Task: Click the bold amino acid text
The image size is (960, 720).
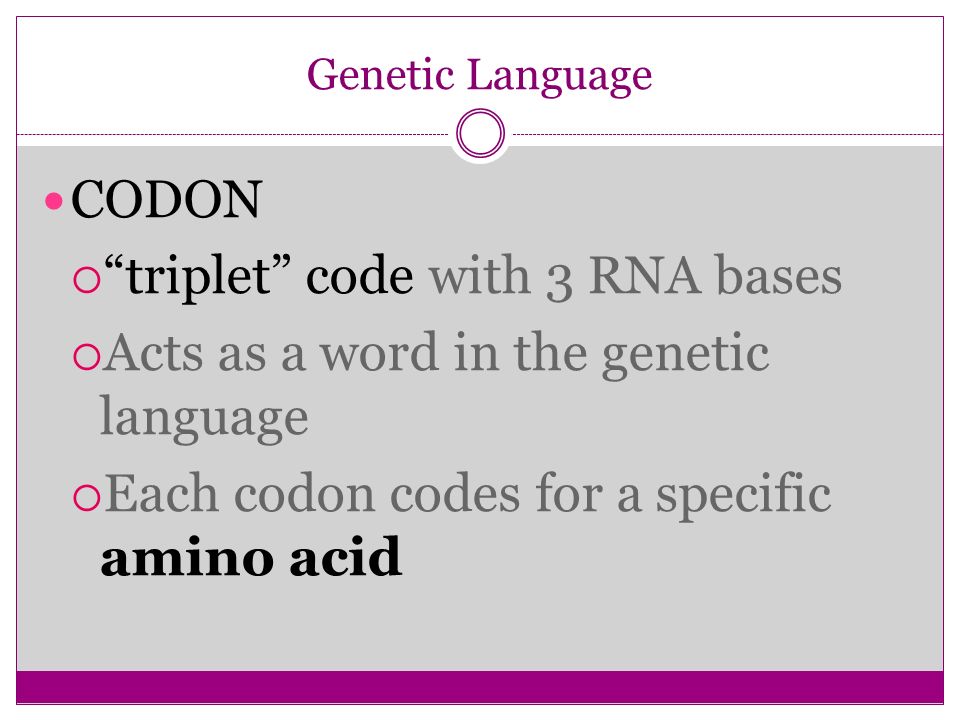Action: coord(251,557)
